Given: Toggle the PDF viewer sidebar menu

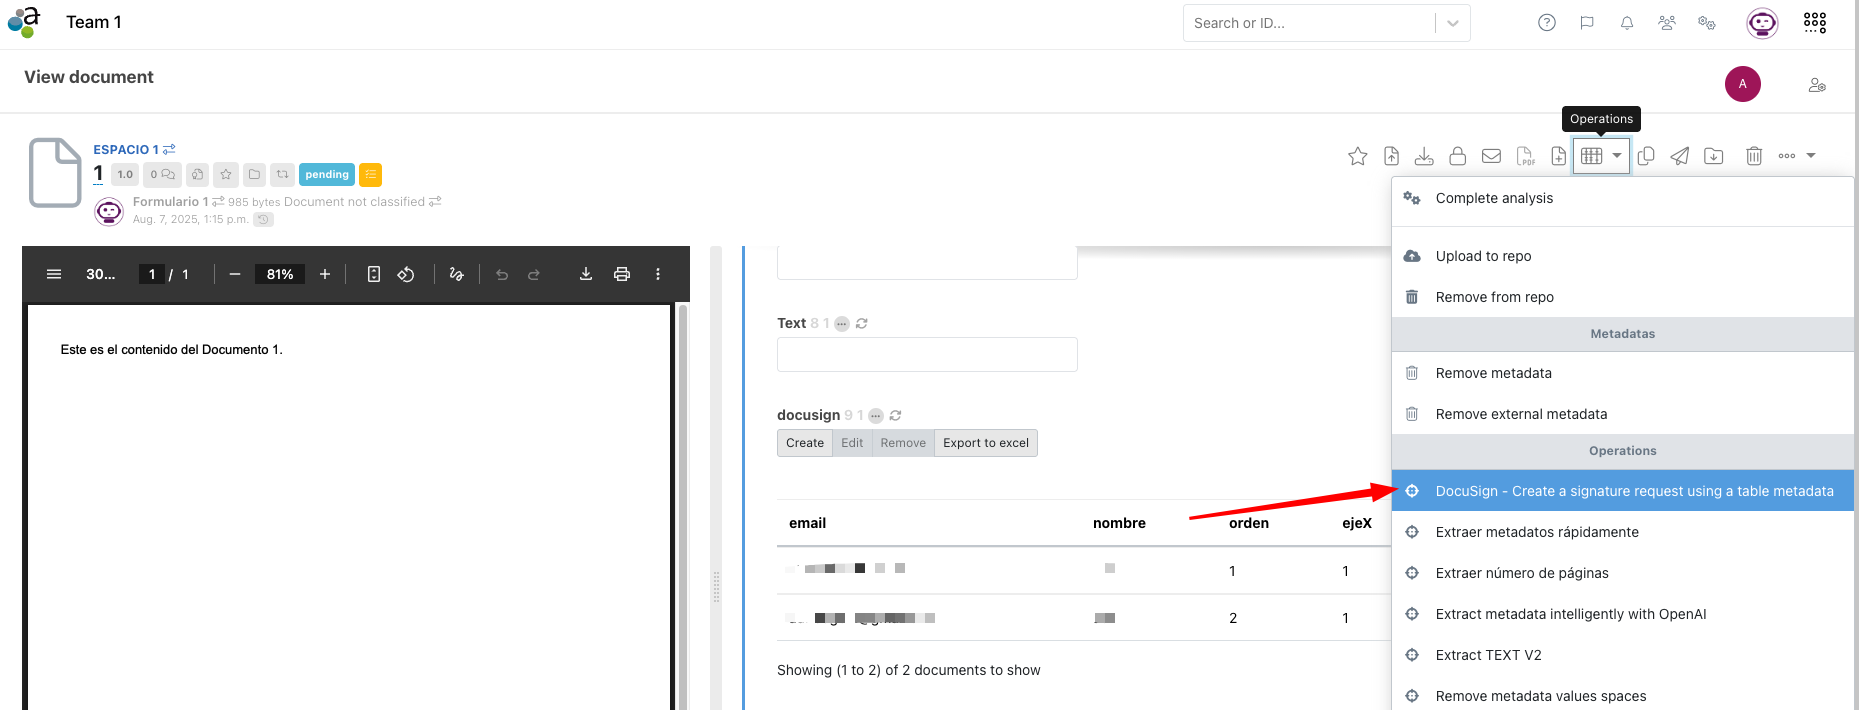Looking at the screenshot, I should [x=54, y=274].
